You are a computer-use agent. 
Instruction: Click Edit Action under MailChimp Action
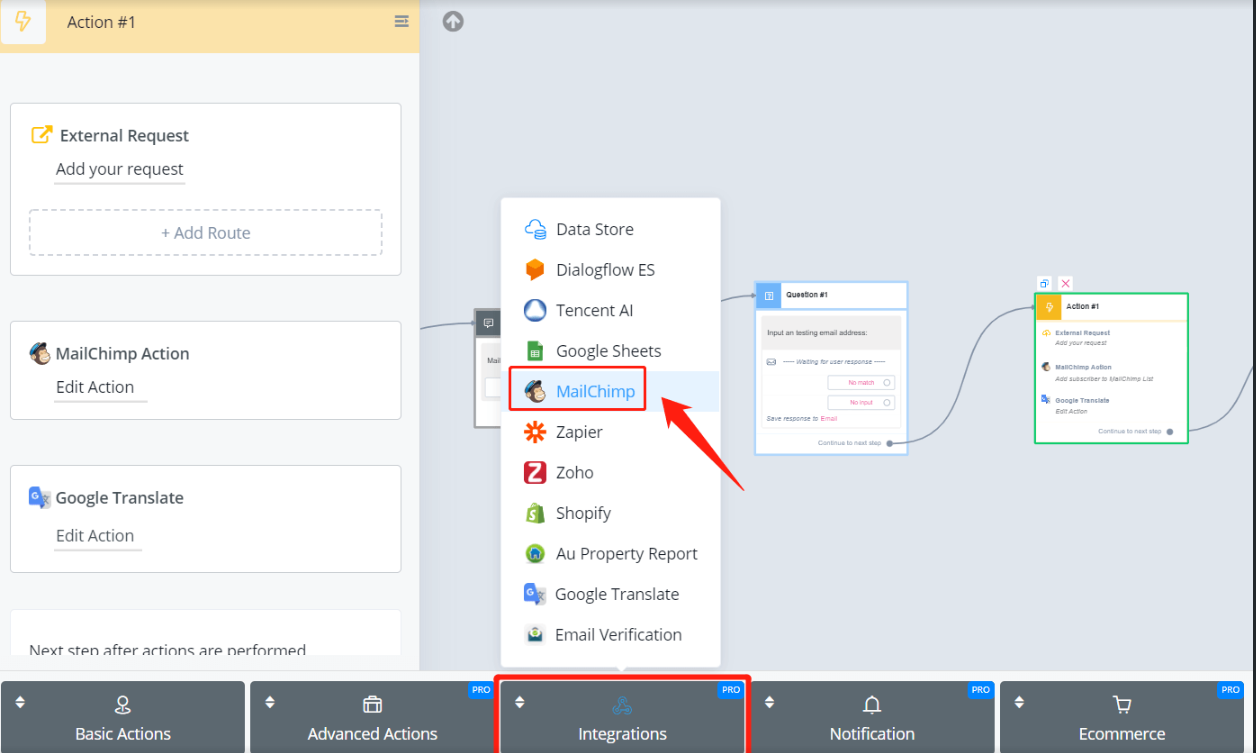coord(95,387)
